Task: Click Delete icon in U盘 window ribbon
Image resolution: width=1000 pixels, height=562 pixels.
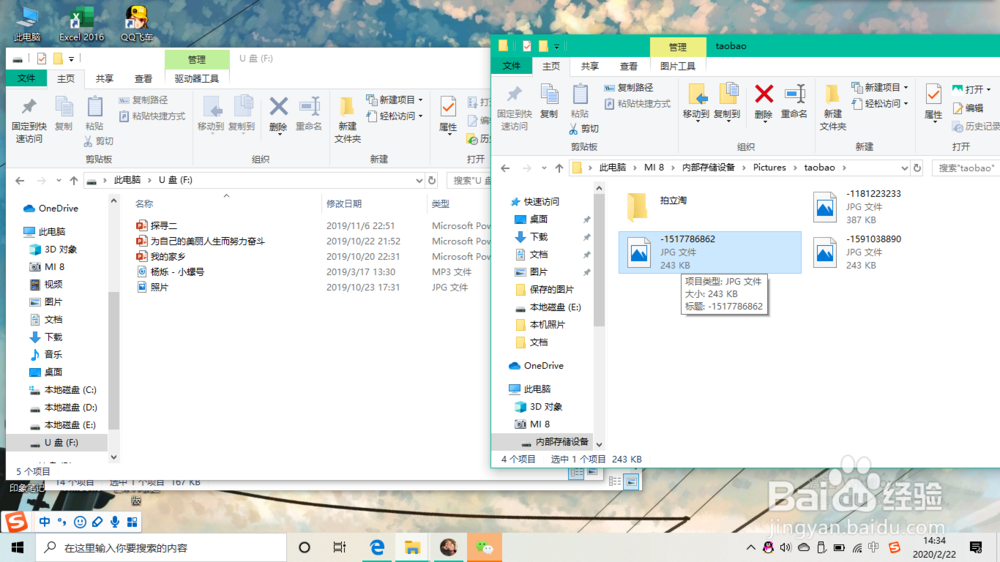Action: [x=278, y=107]
